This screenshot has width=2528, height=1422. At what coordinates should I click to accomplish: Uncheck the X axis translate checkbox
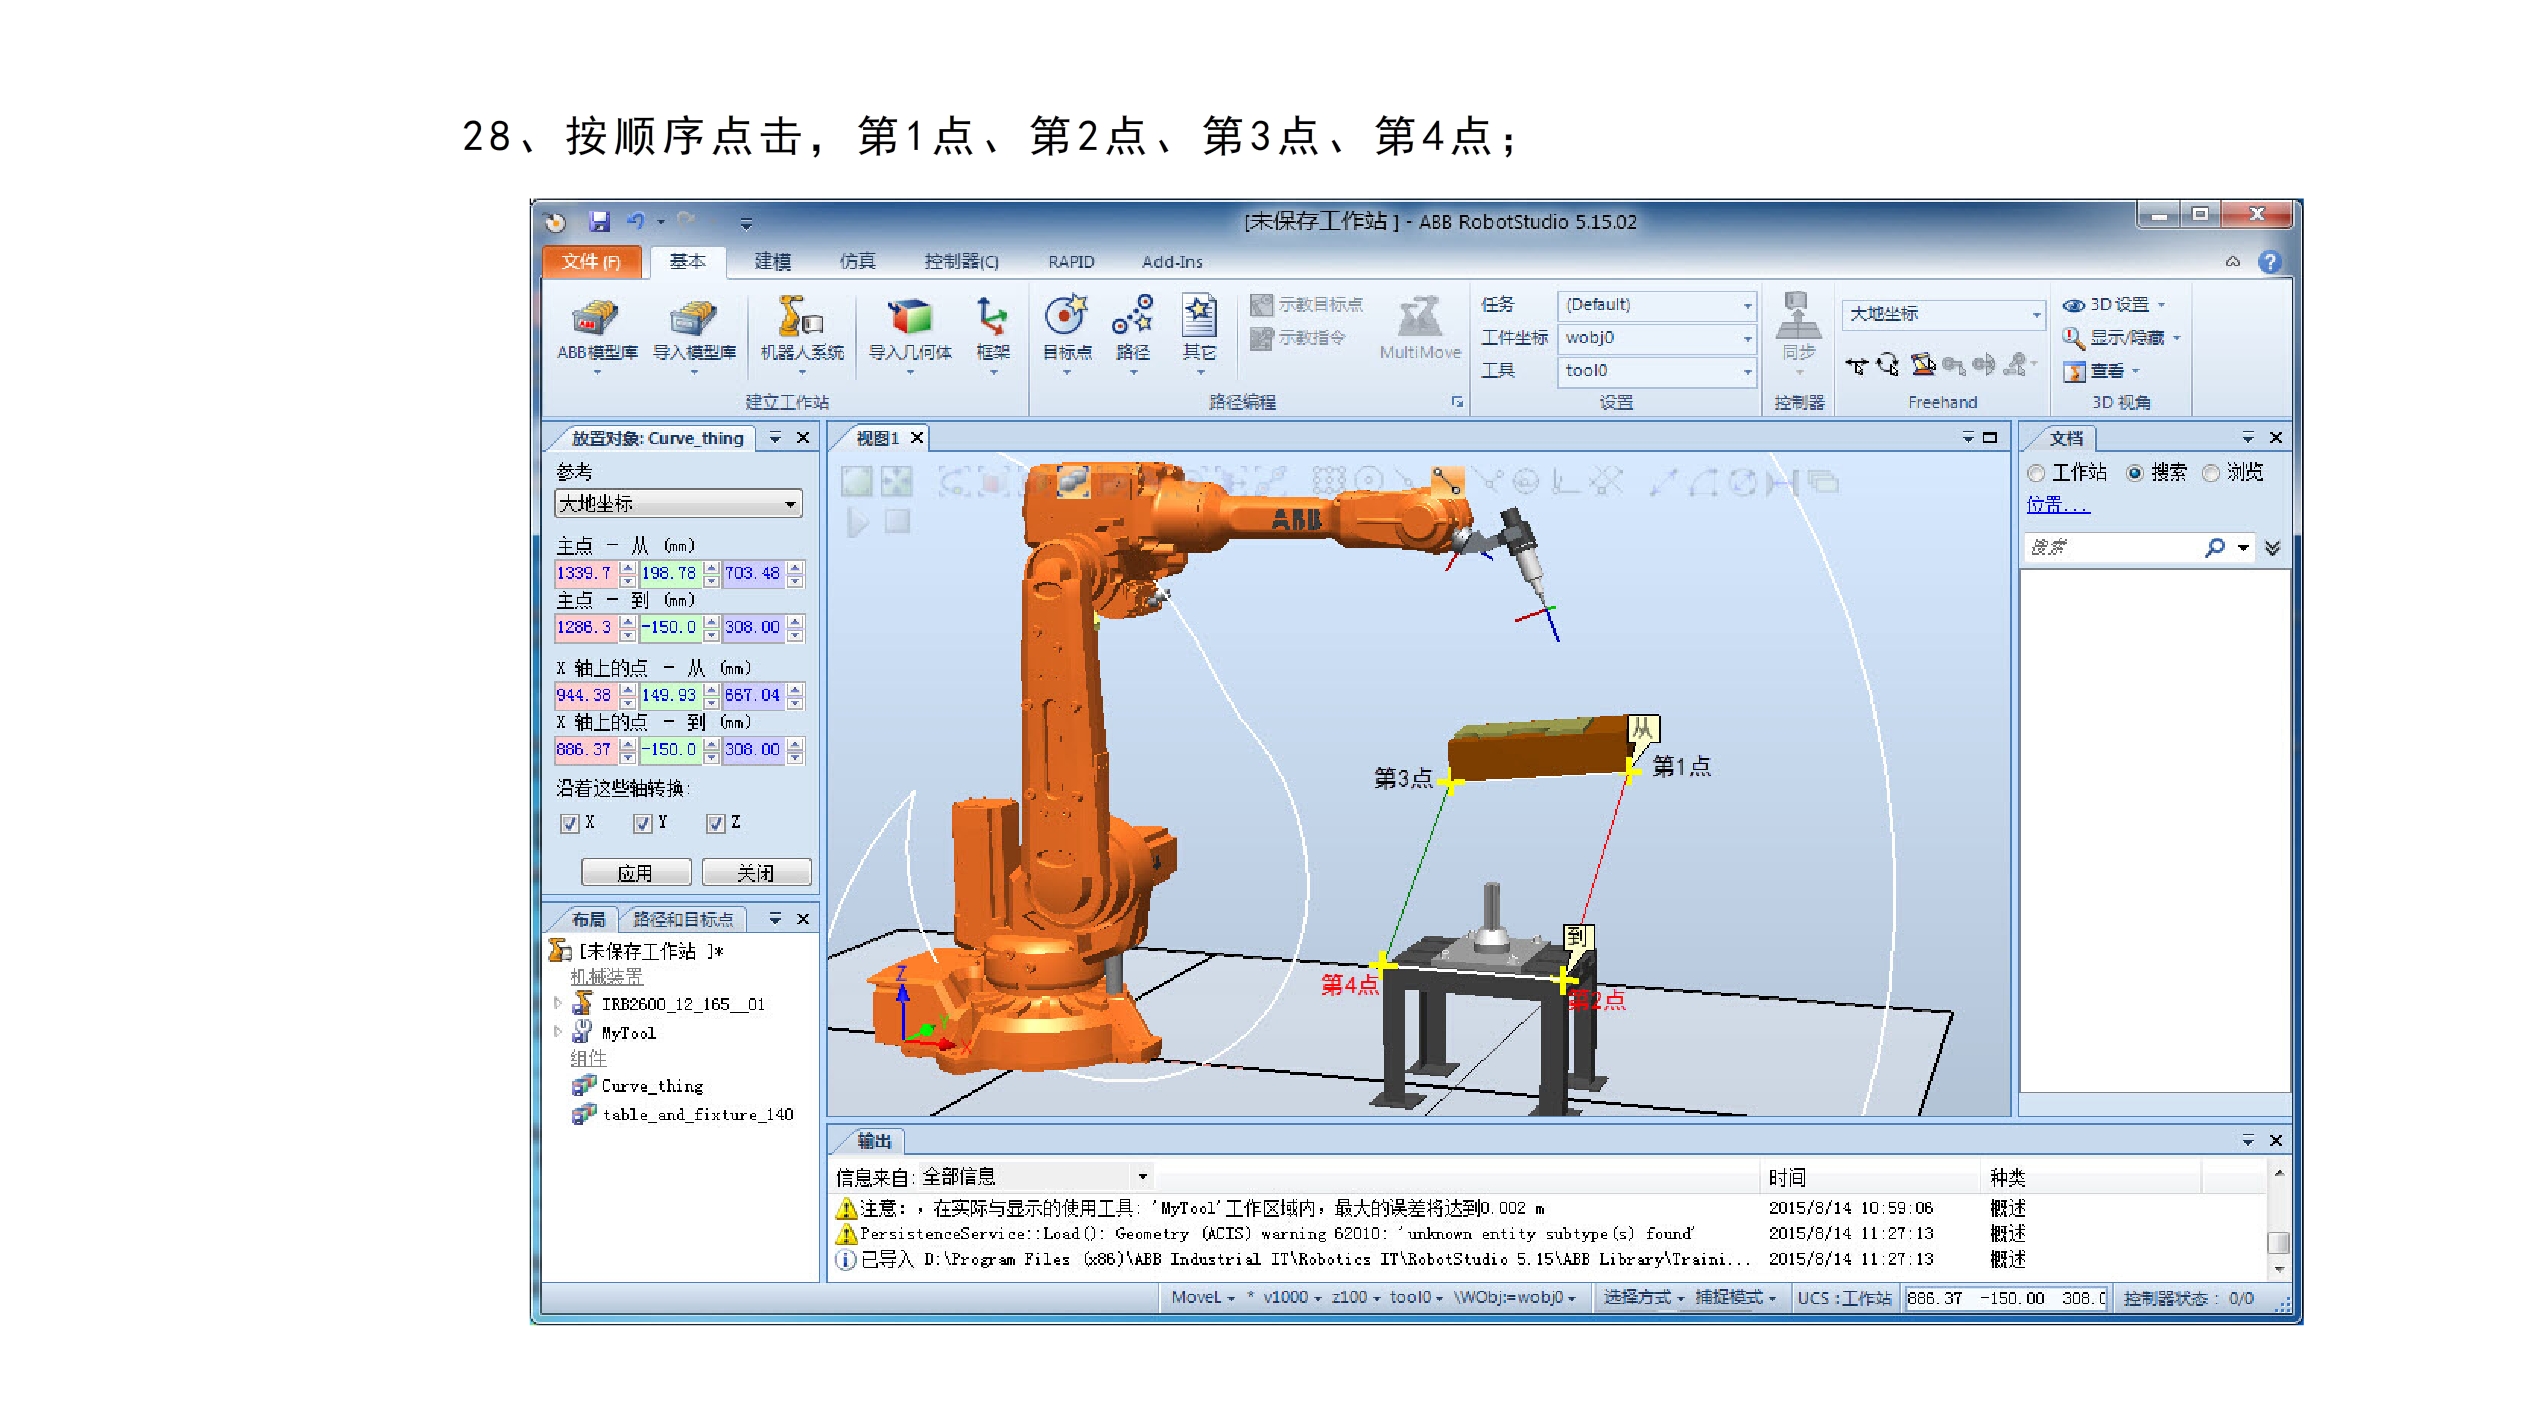pos(569,823)
